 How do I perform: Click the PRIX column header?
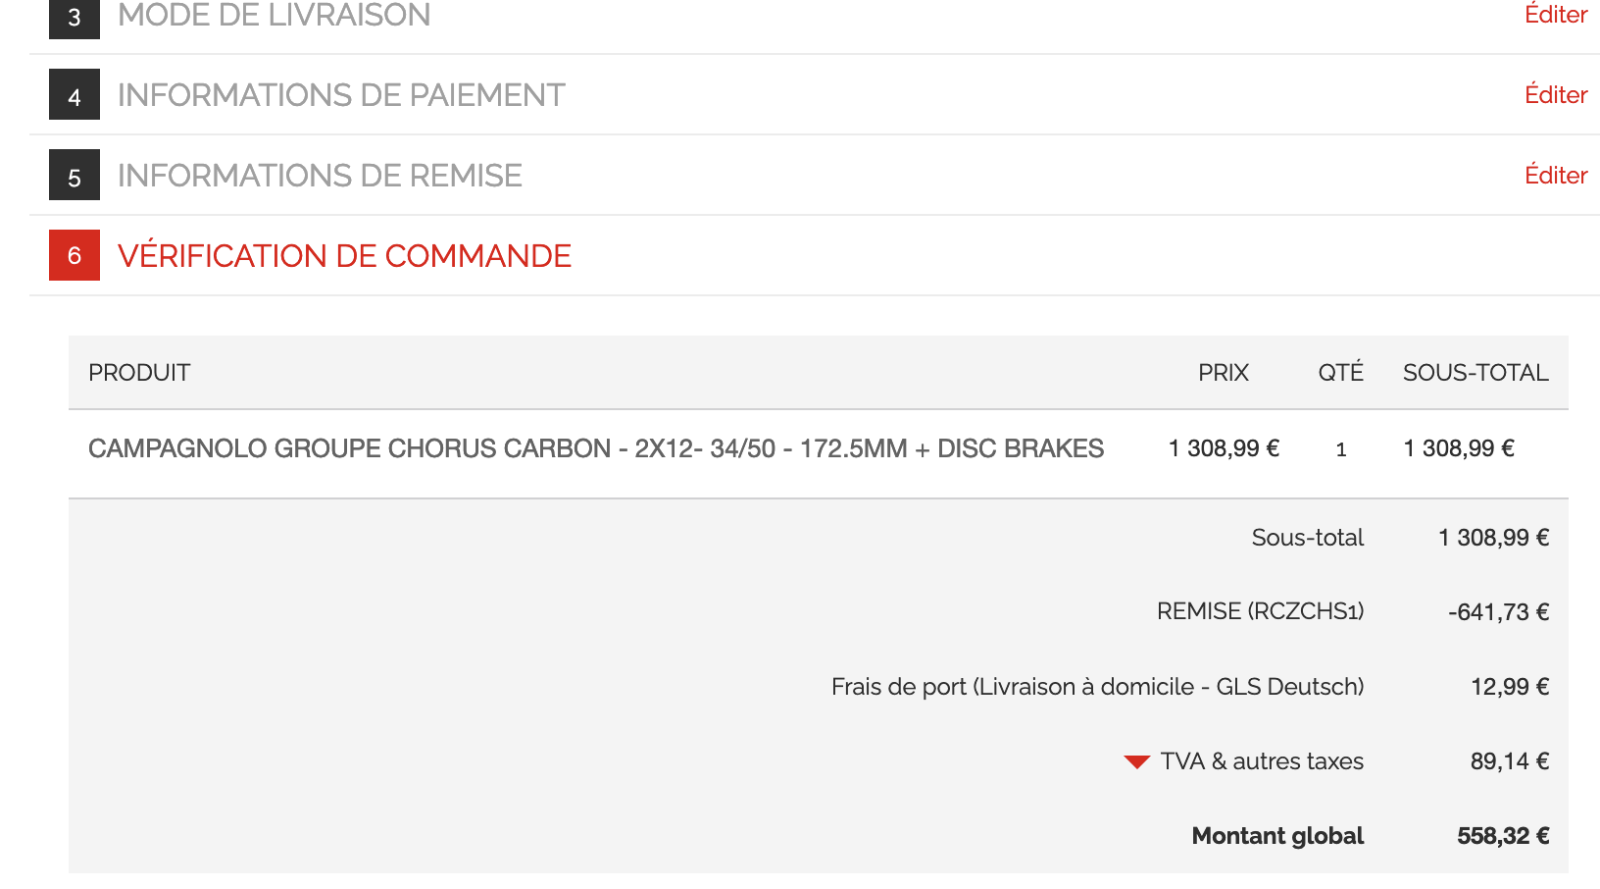pyautogui.click(x=1223, y=373)
